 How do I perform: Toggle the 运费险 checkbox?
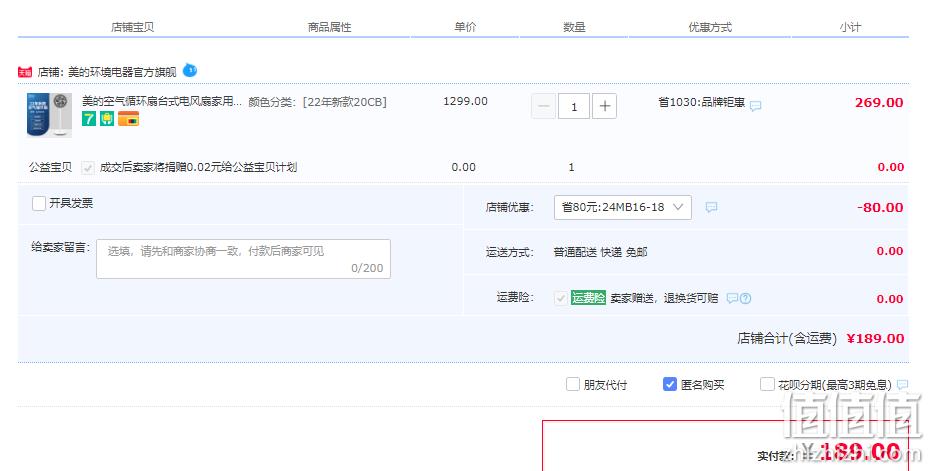(x=560, y=298)
